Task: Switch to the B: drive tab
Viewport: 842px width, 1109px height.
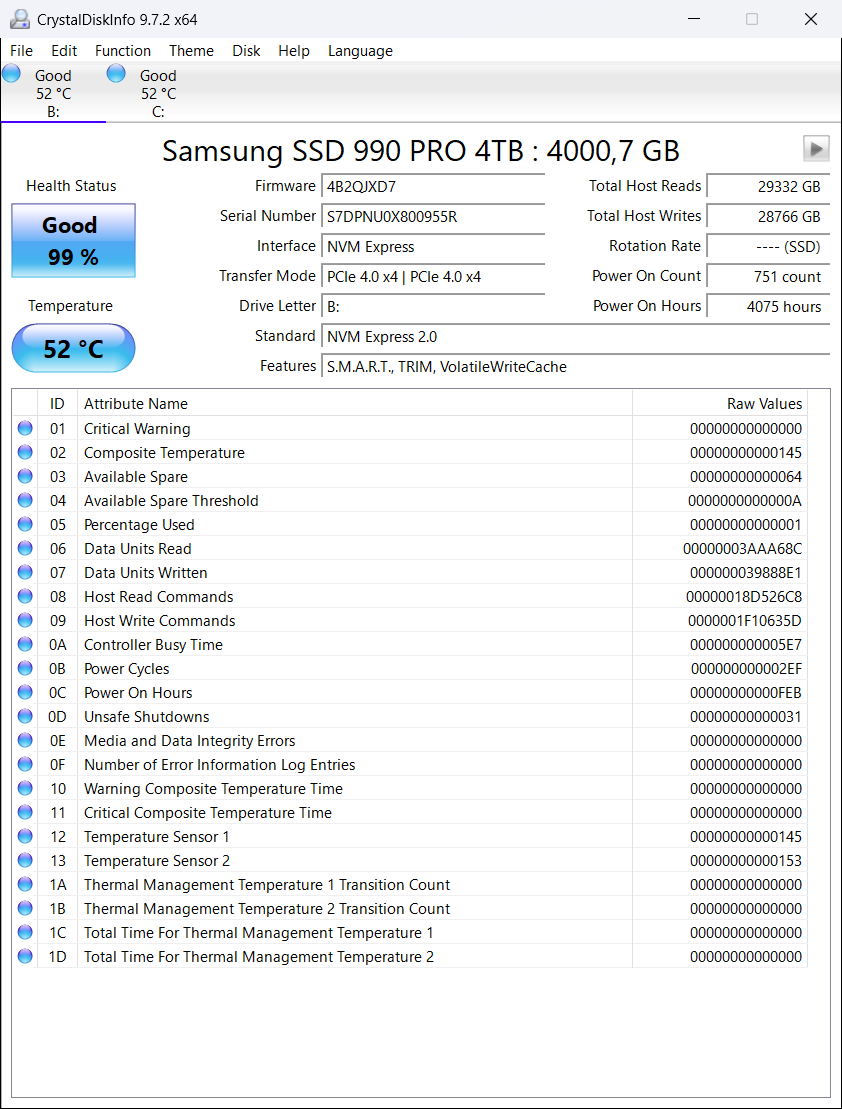Action: 53,93
